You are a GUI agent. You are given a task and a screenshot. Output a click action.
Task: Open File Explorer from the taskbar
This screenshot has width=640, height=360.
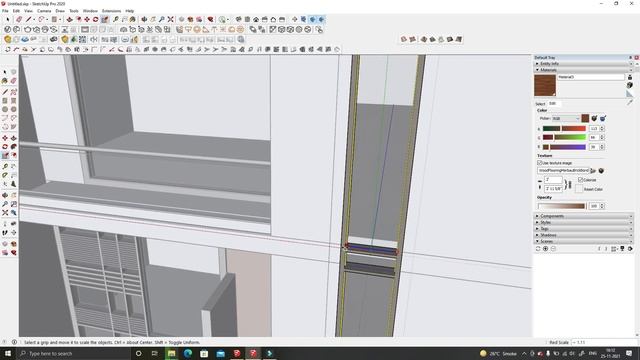171,353
